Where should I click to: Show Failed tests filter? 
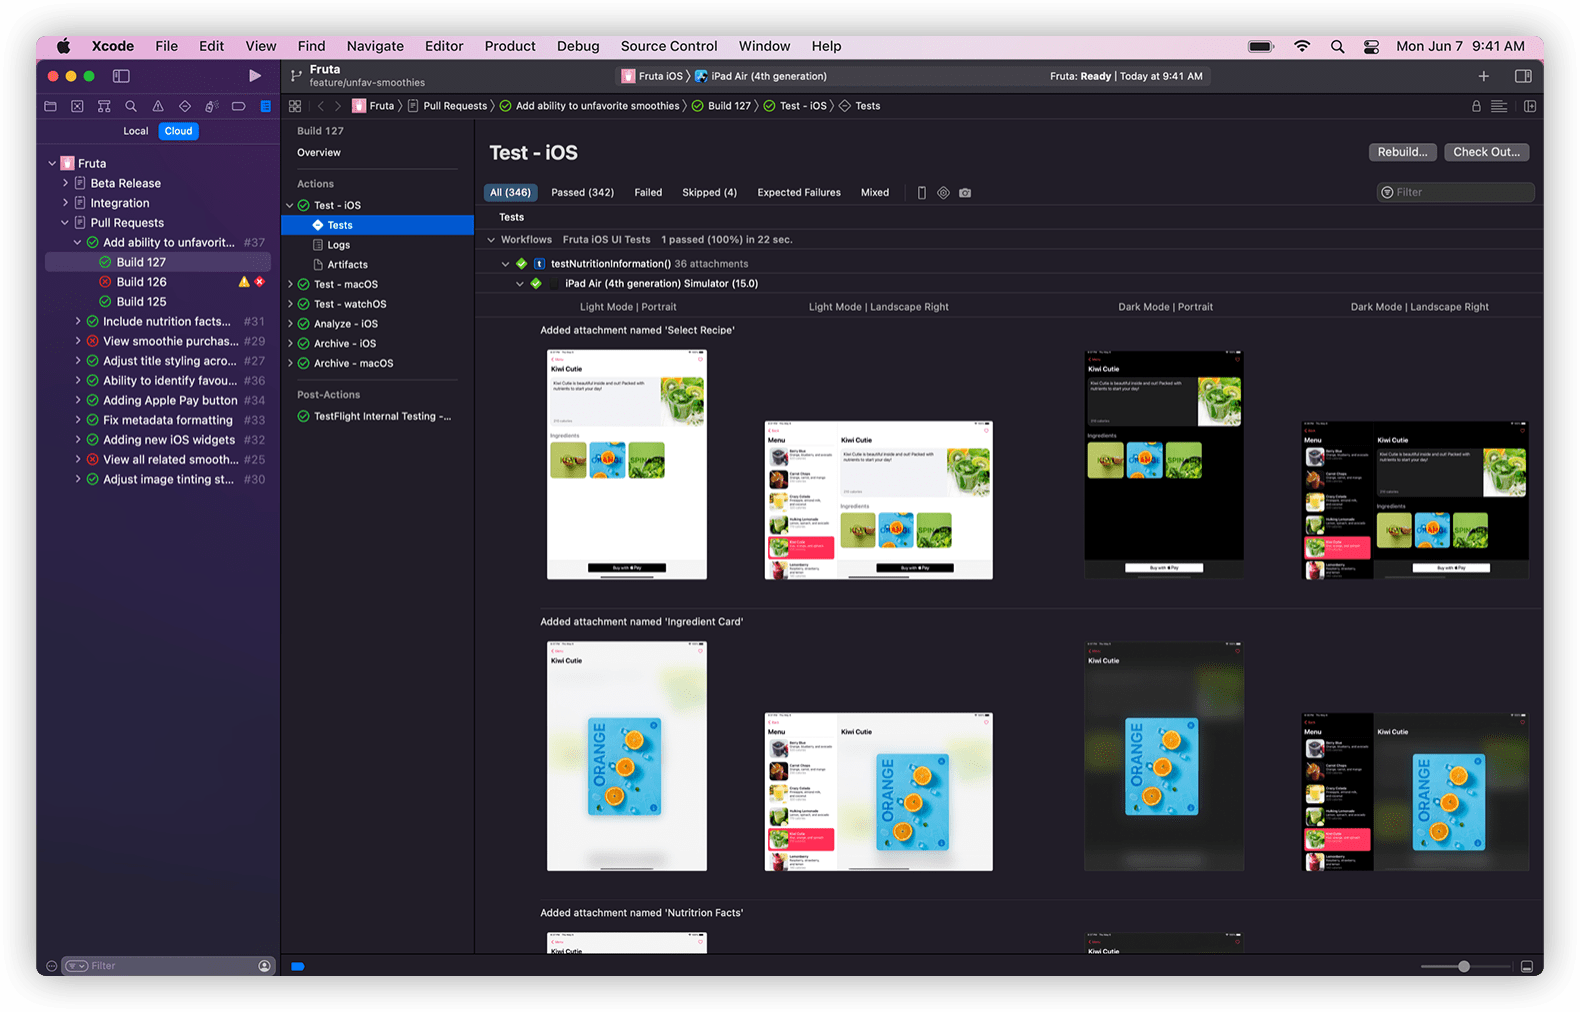[x=648, y=192]
